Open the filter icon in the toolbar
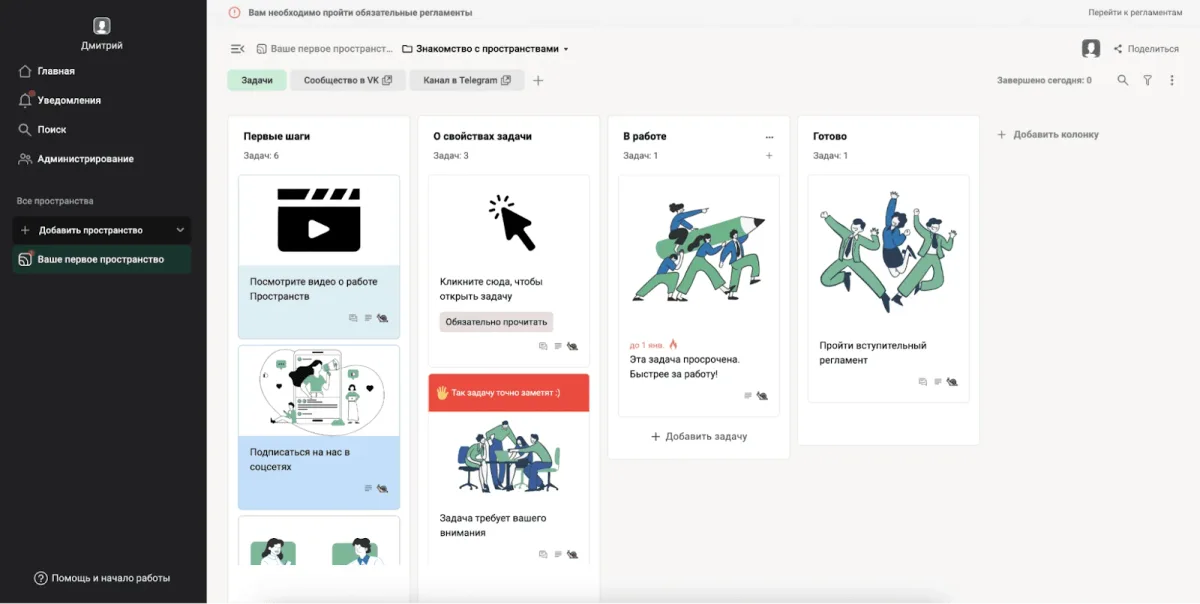Viewport: 1200px width, 604px height. [x=1147, y=80]
